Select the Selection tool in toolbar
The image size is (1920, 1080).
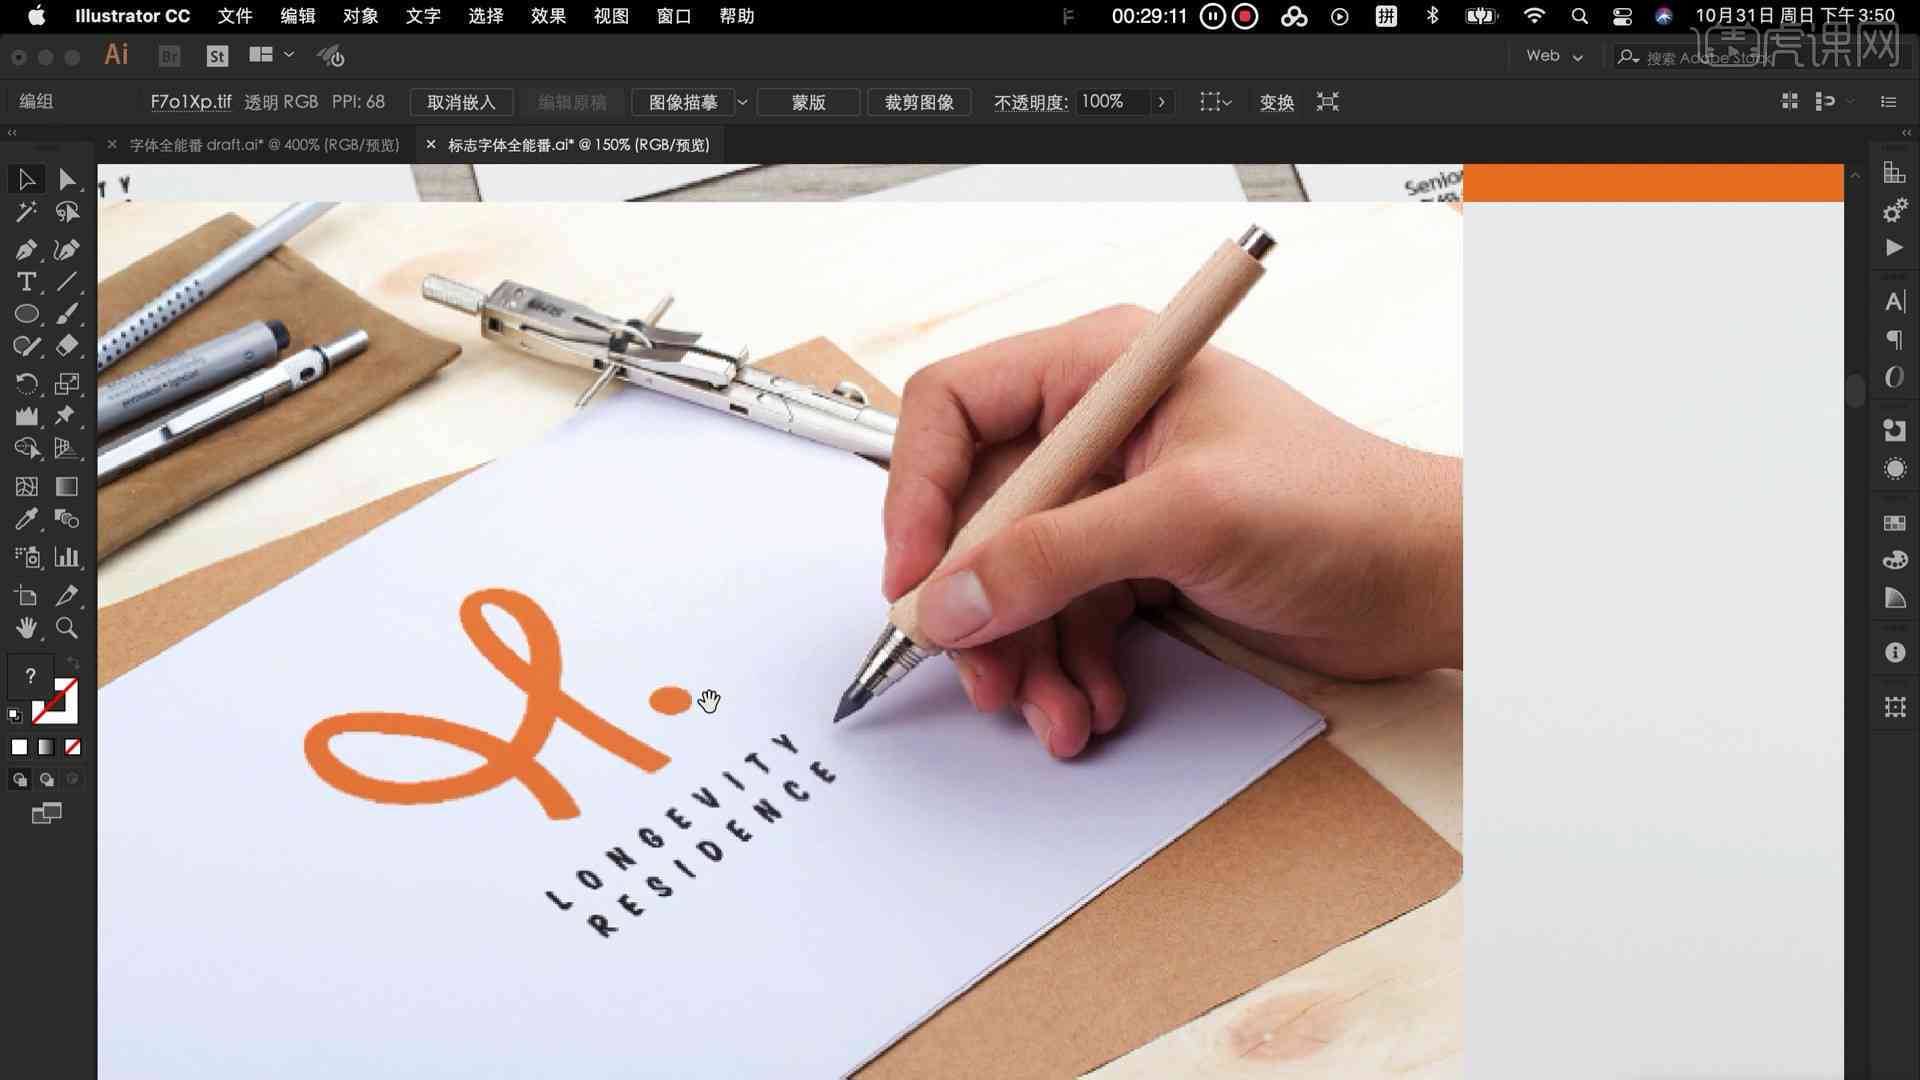tap(24, 178)
